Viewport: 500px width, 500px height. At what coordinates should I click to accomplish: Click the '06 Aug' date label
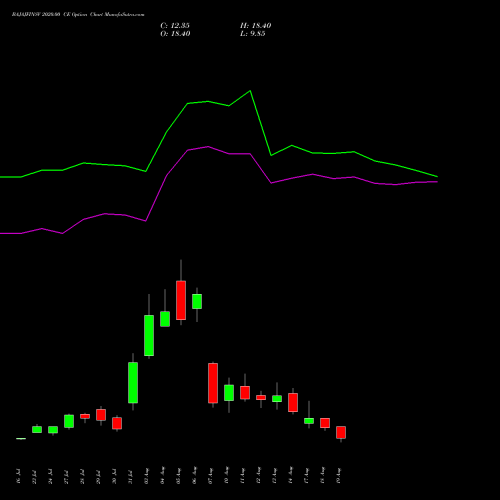coord(194,476)
